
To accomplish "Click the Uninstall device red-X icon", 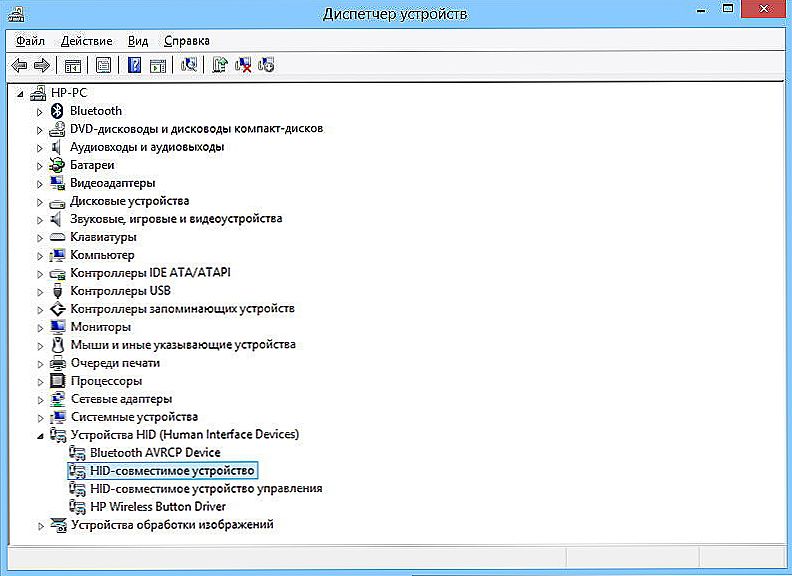I will coord(243,65).
